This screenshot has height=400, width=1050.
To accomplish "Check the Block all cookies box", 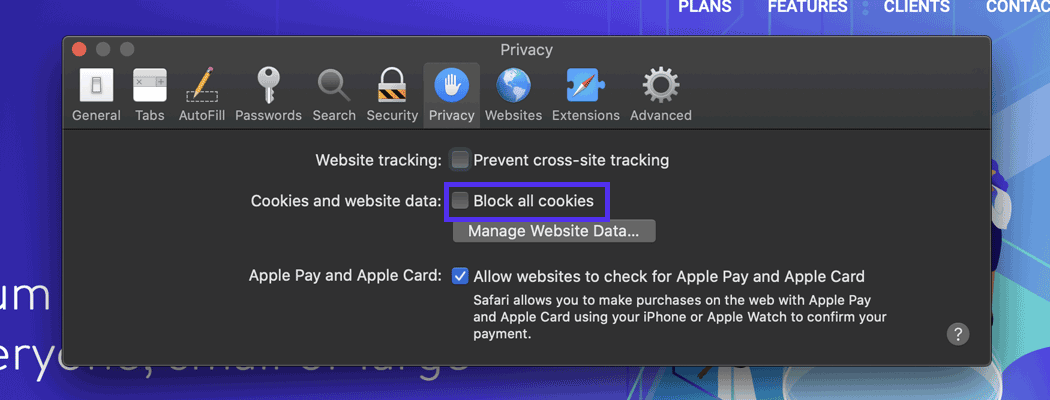I will coord(460,201).
